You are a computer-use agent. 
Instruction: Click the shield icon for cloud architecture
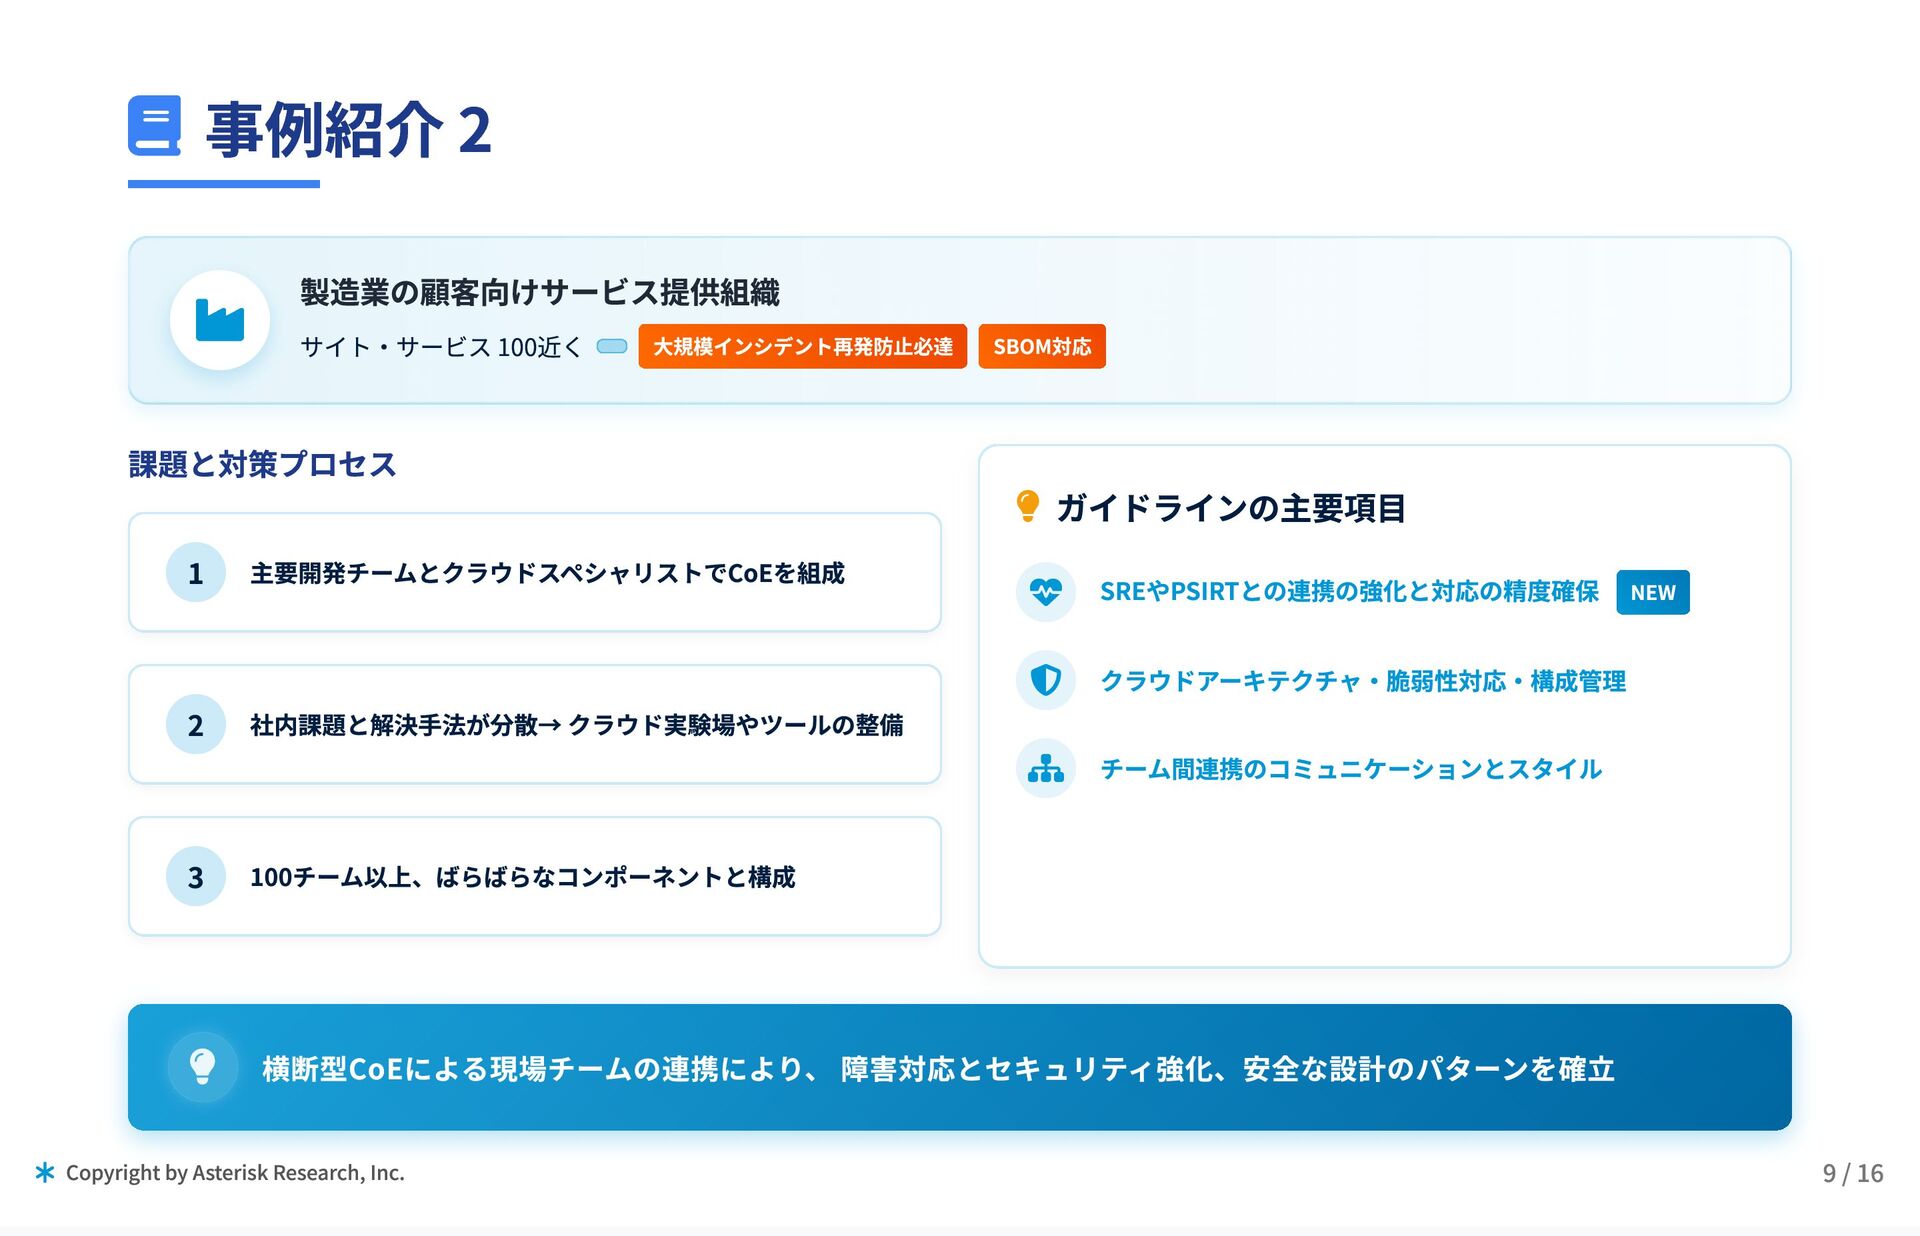click(1045, 680)
